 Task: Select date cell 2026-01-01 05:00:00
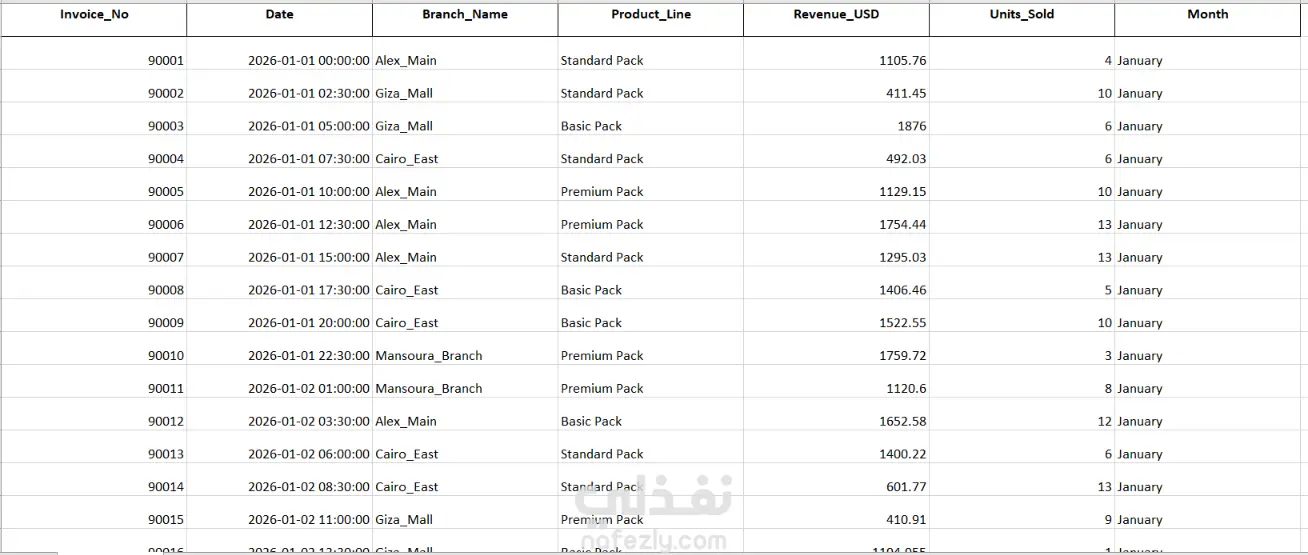(280, 126)
